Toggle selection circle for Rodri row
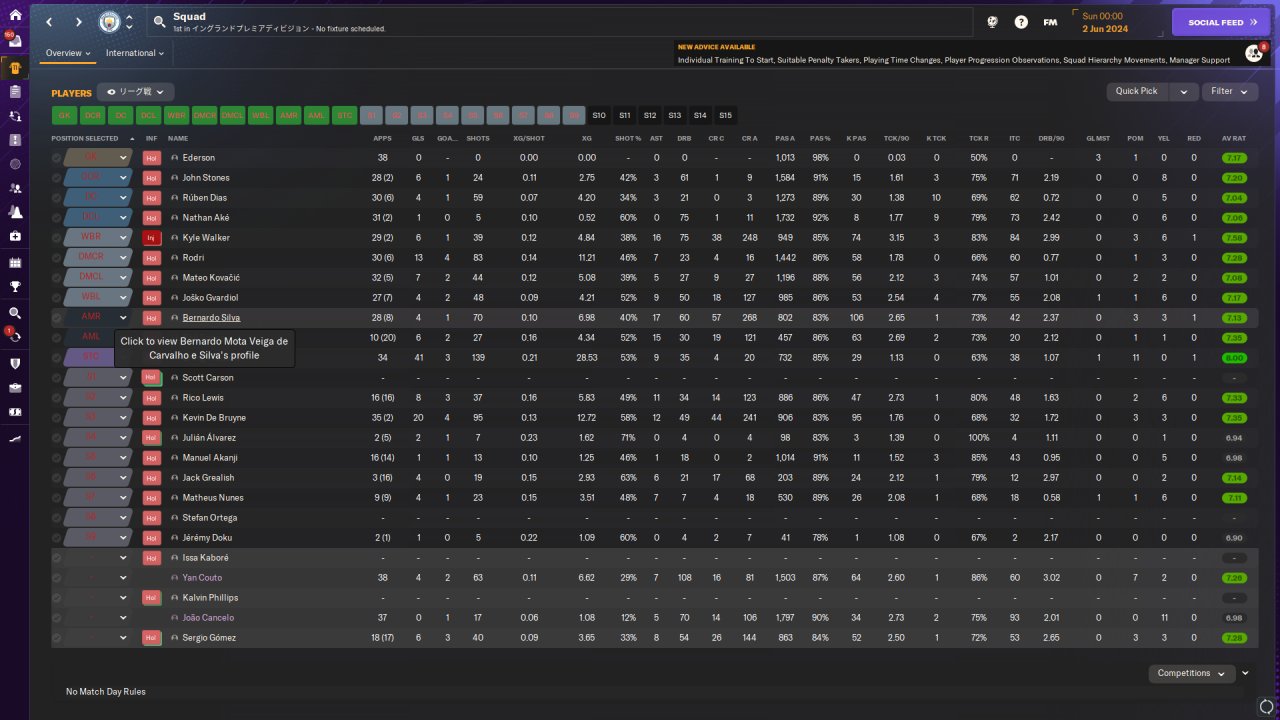This screenshot has width=1280, height=720. pos(57,258)
